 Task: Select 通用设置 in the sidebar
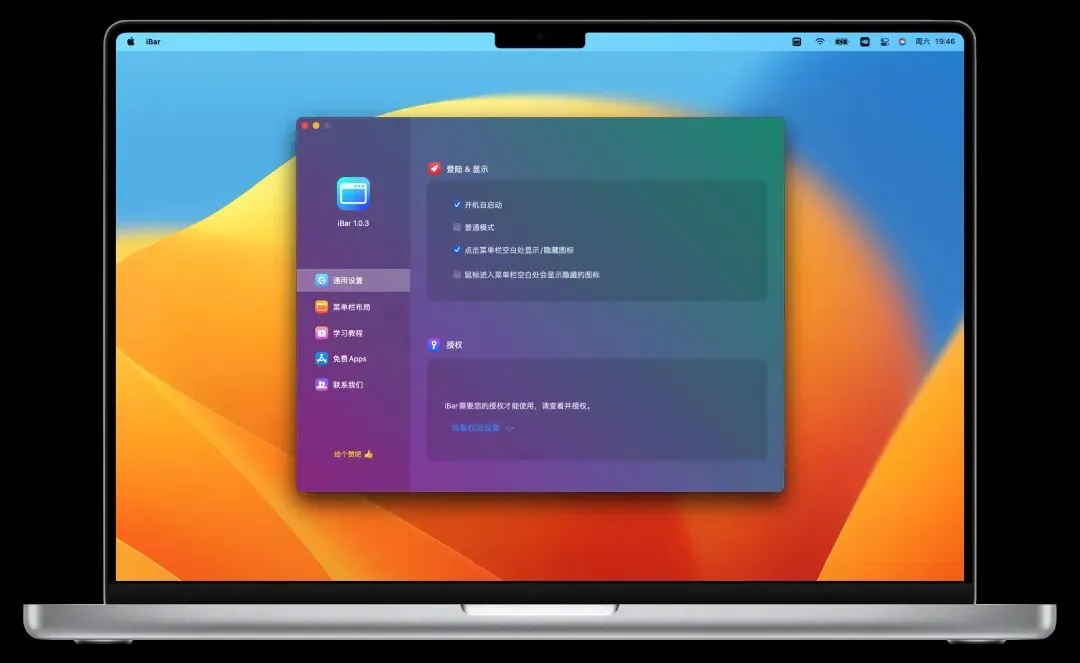pyautogui.click(x=353, y=280)
